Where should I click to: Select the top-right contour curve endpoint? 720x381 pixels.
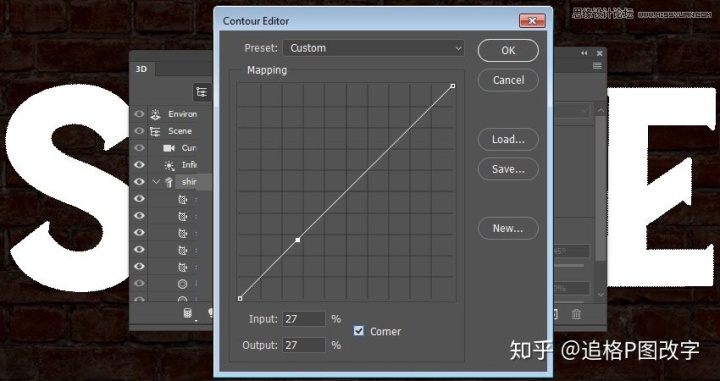point(453,86)
